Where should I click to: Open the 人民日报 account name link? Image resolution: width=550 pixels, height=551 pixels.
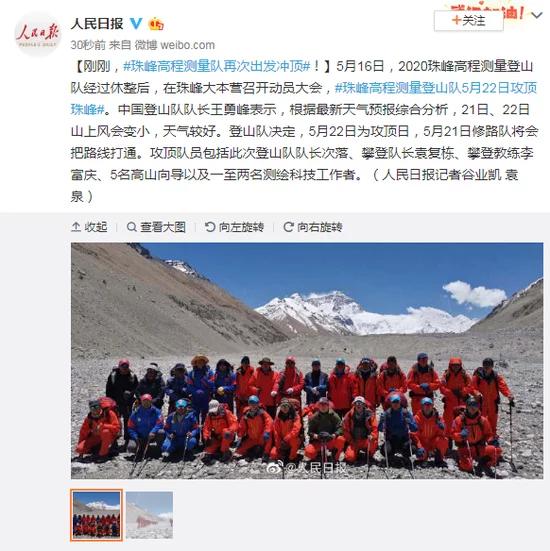97,24
